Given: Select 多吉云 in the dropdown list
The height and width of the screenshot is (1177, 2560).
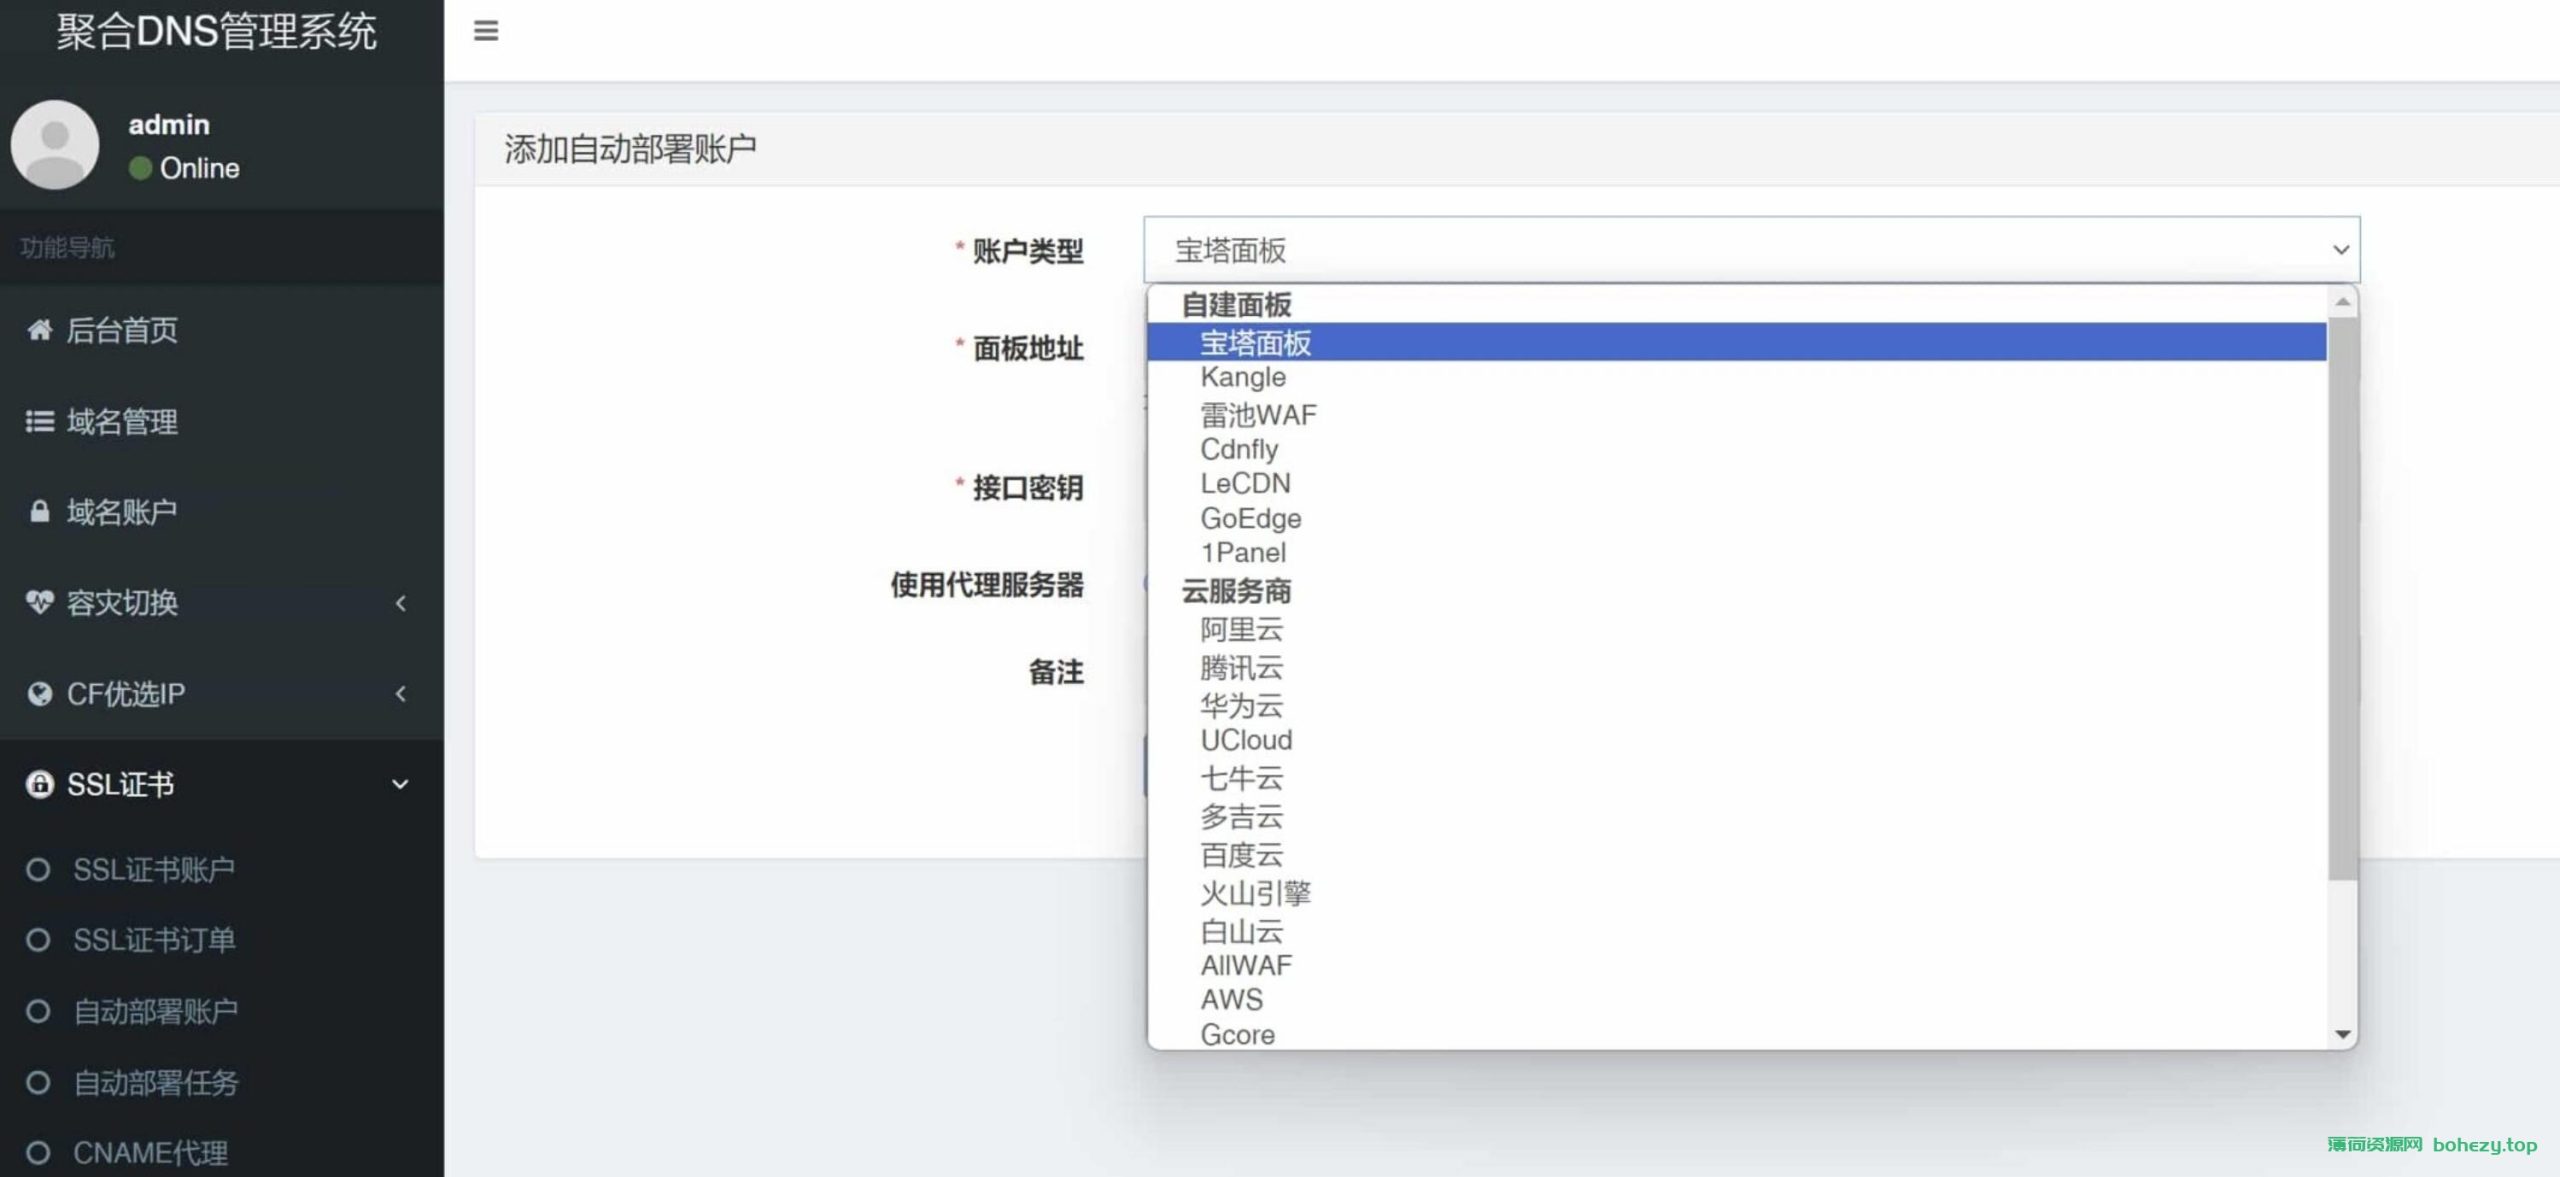Looking at the screenshot, I should pos(1737,816).
